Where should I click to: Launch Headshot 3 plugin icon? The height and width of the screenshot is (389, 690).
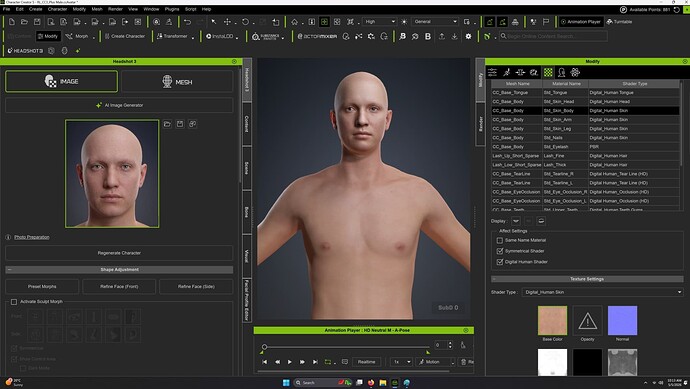[x=25, y=51]
